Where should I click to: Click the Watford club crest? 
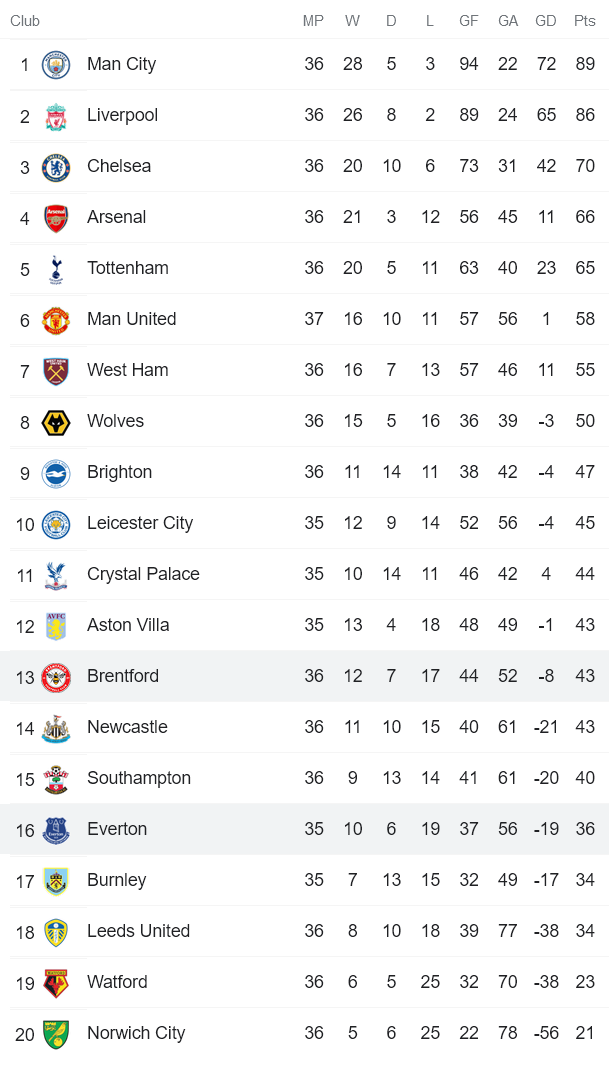[x=56, y=983]
